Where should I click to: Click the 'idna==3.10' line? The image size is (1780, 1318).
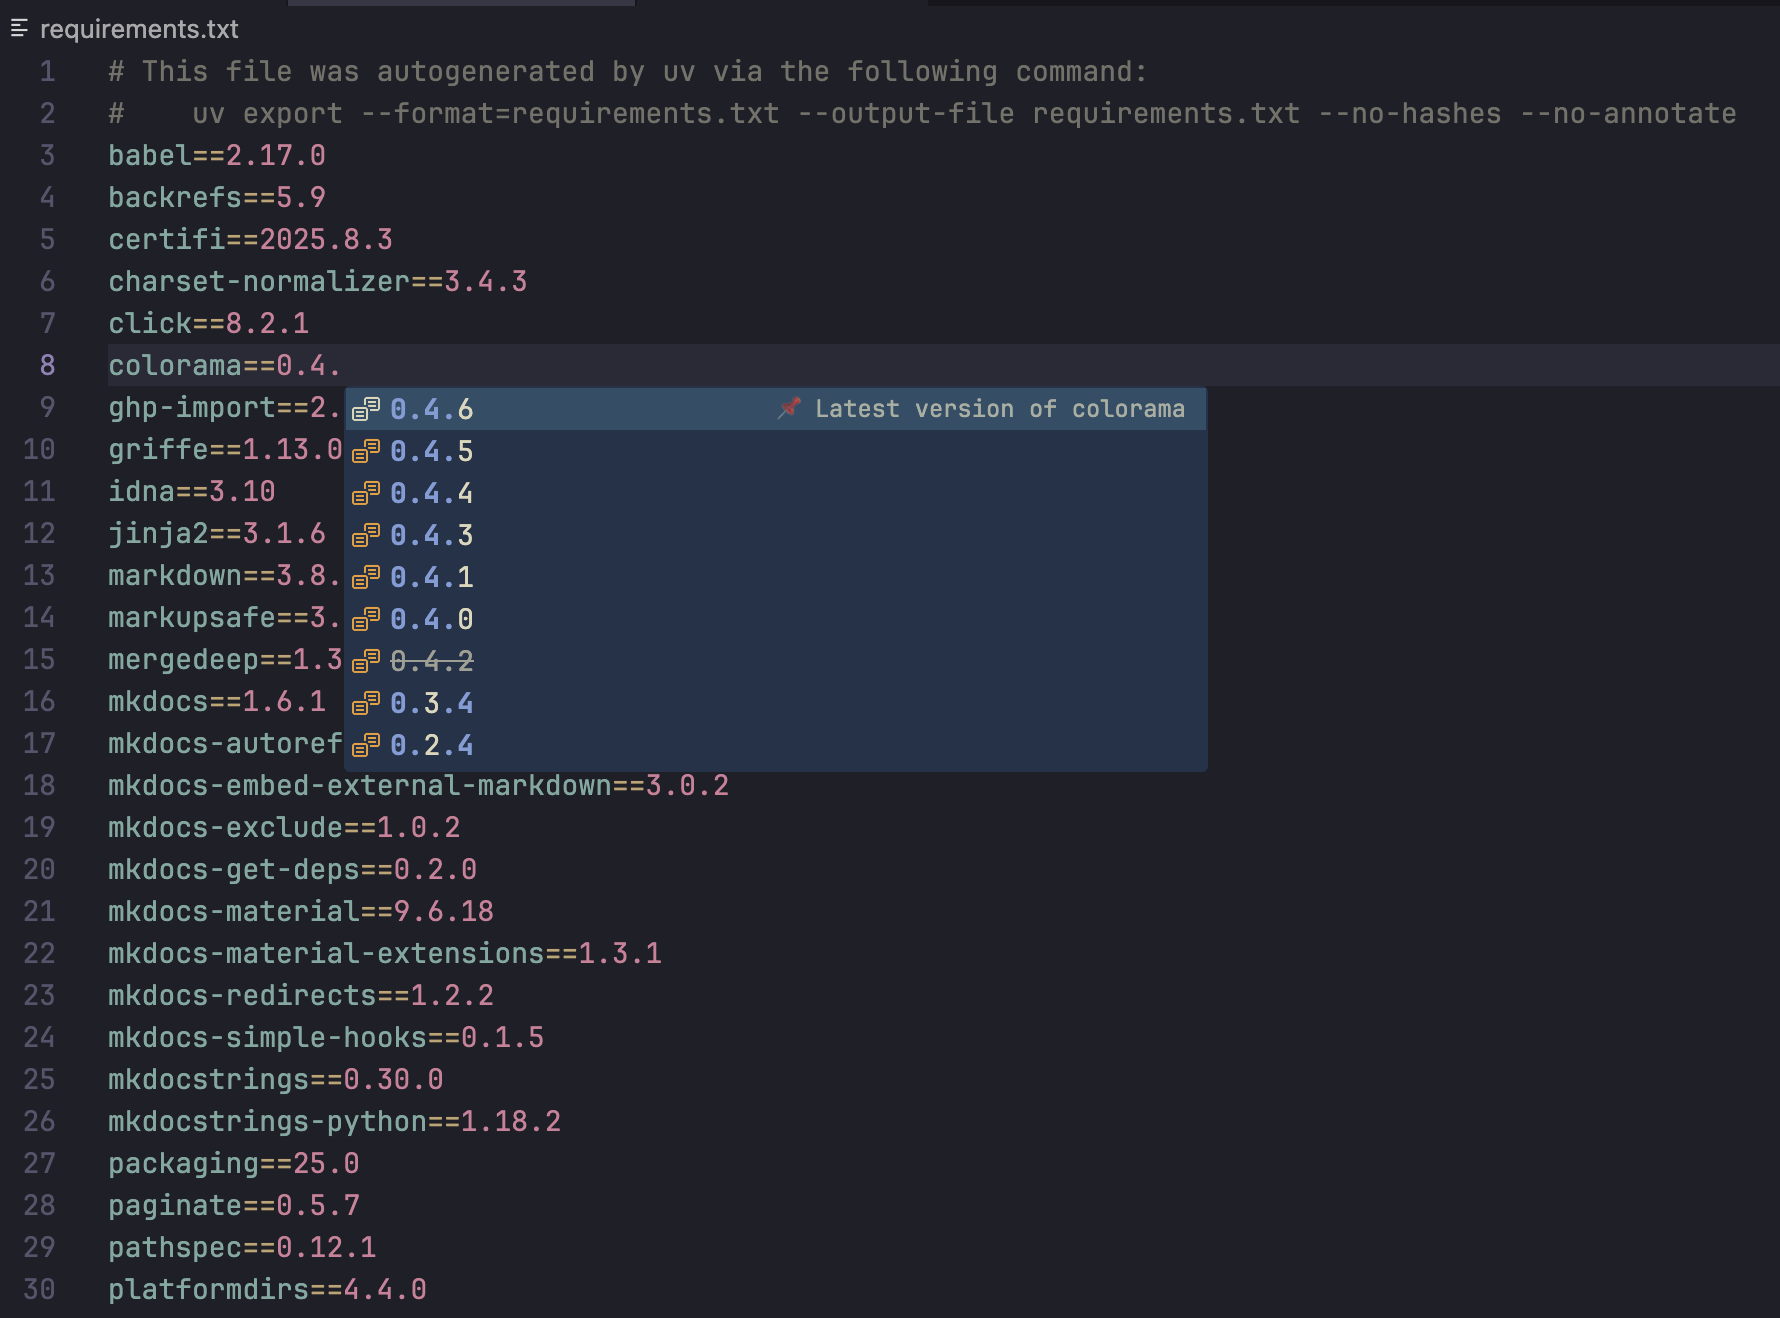[x=192, y=491]
